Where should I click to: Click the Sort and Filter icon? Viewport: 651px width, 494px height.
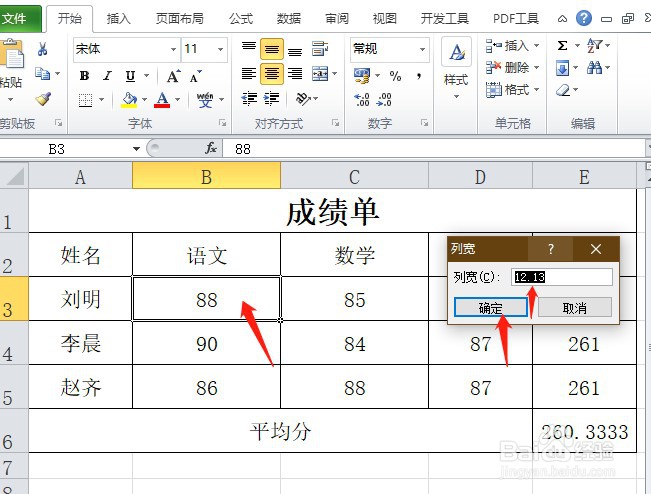[x=595, y=45]
